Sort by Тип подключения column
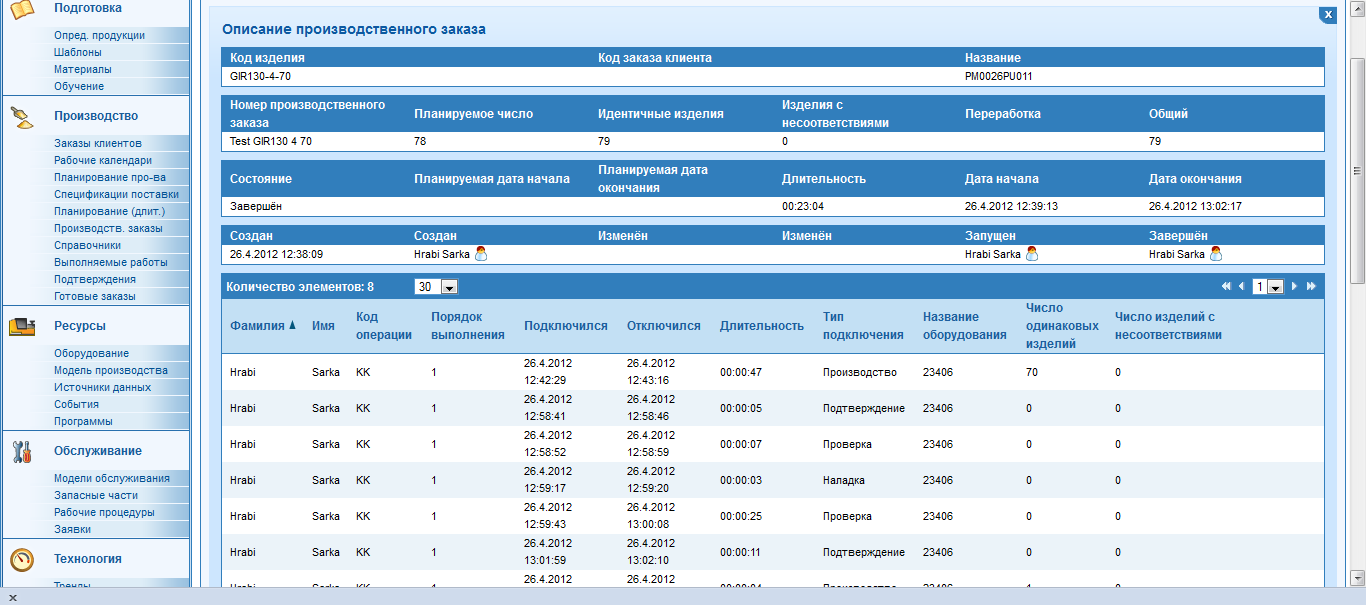This screenshot has height=605, width=1366. 863,325
